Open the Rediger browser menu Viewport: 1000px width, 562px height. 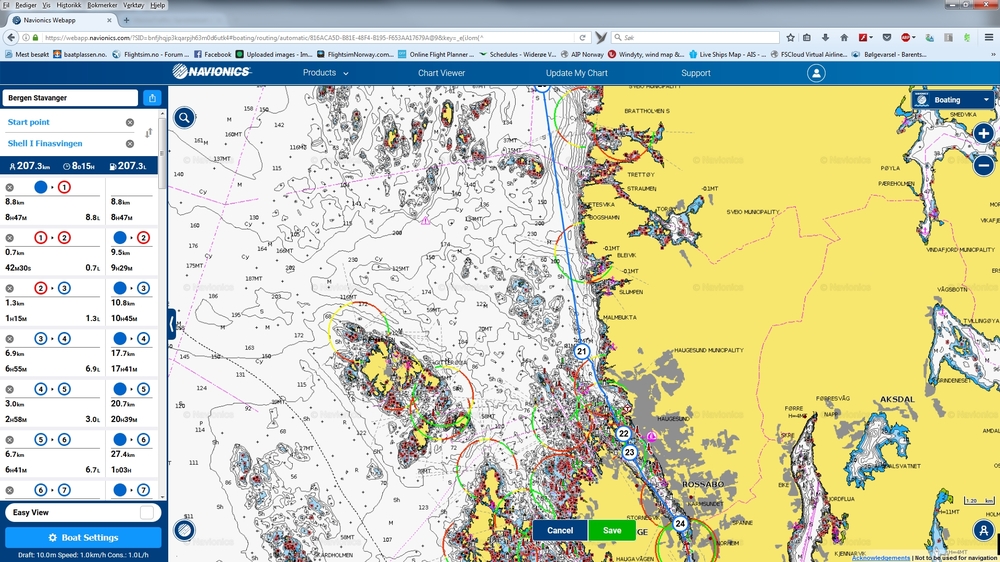click(x=26, y=5)
